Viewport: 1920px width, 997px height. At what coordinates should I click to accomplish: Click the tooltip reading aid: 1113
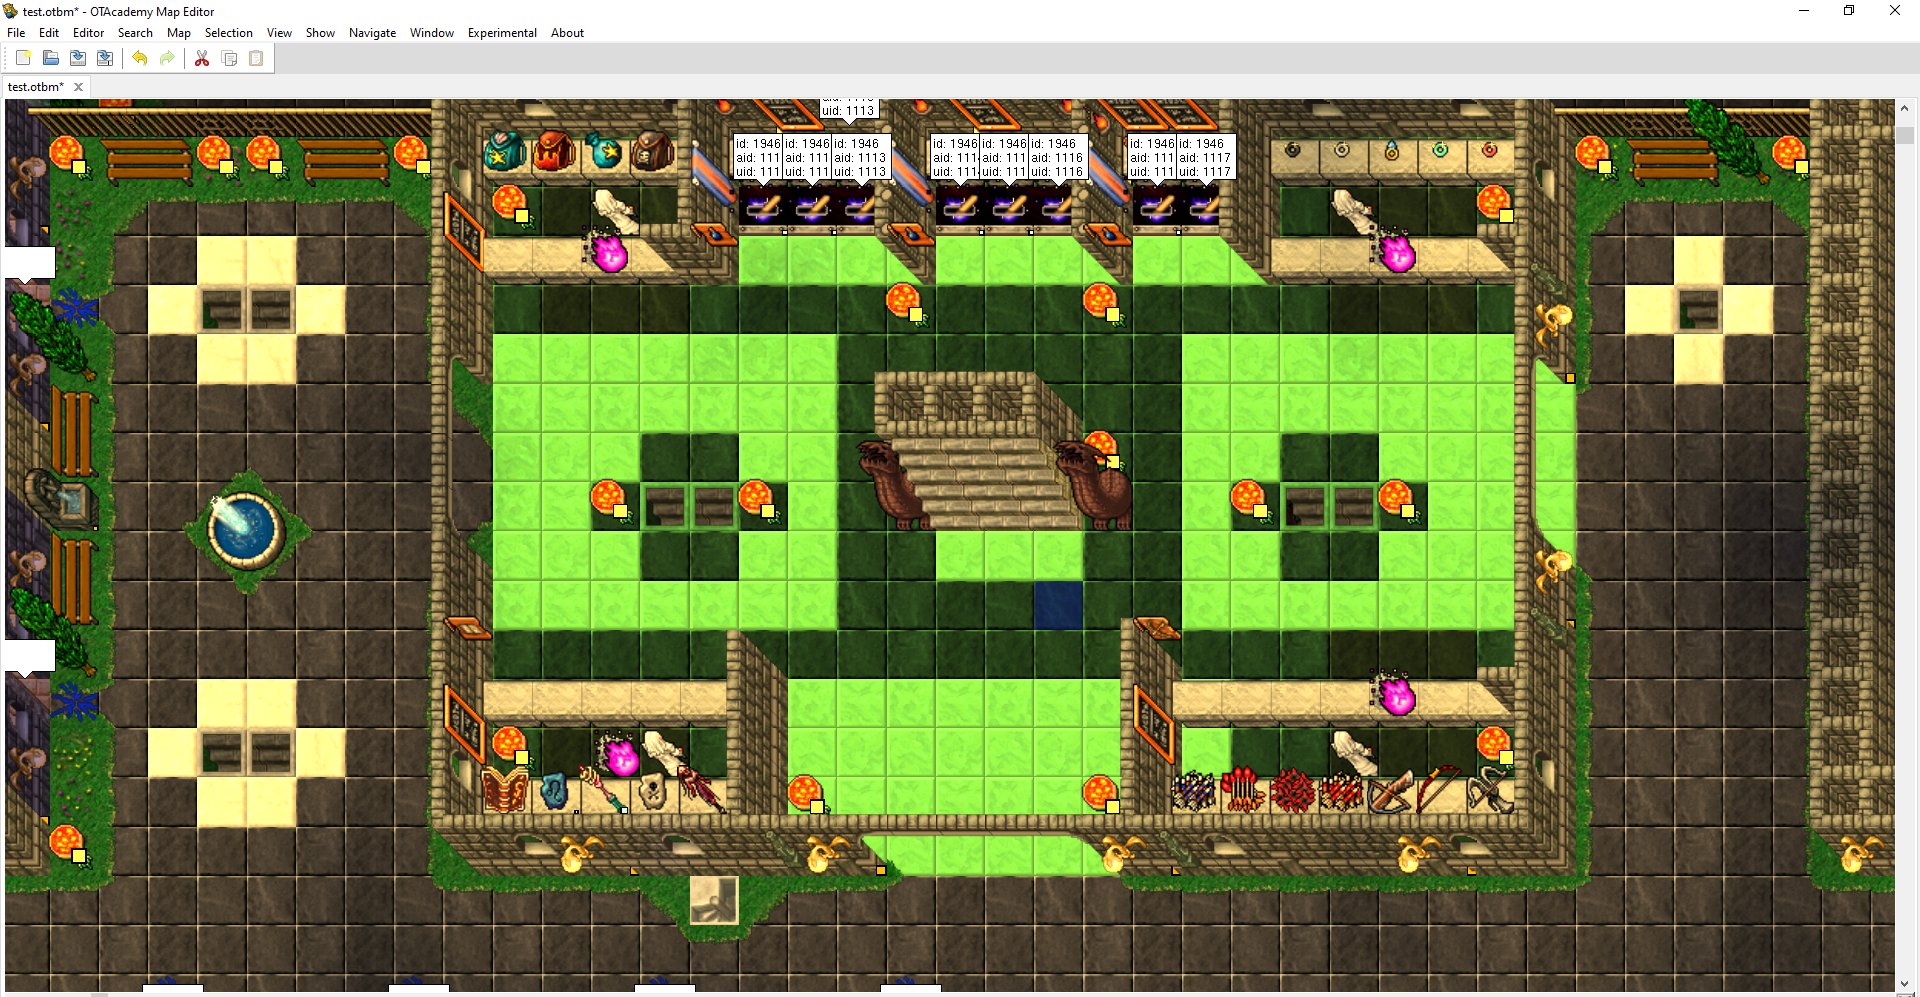(860, 157)
